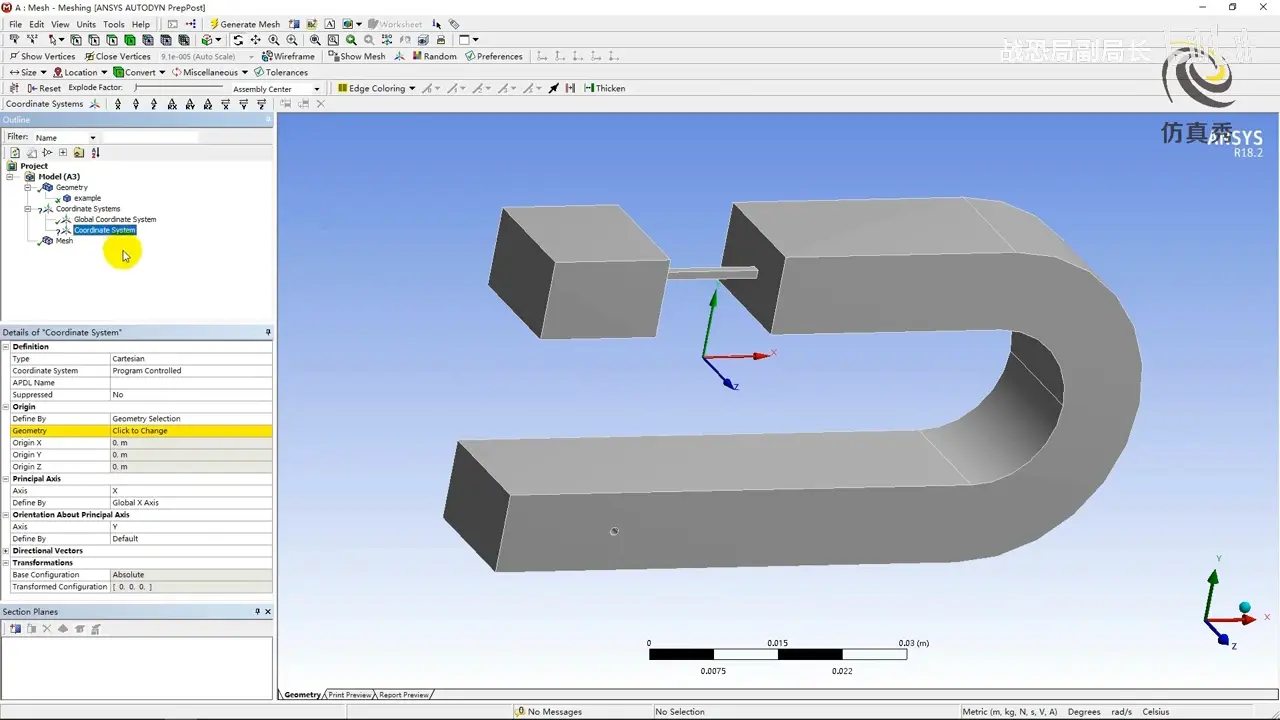Click the Thicken annotations icon
The image size is (1280, 720).
(x=605, y=88)
